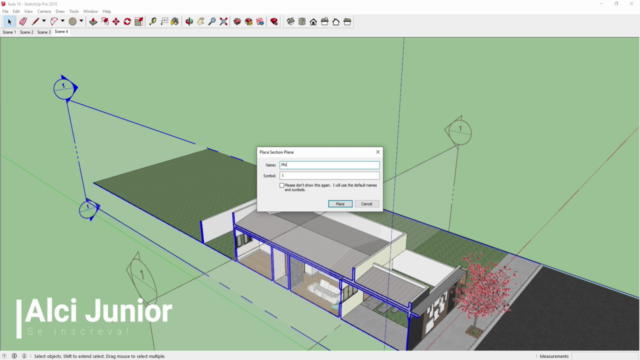Open the Extension Warehouse
The width and height of the screenshot is (640, 360).
[x=249, y=22]
